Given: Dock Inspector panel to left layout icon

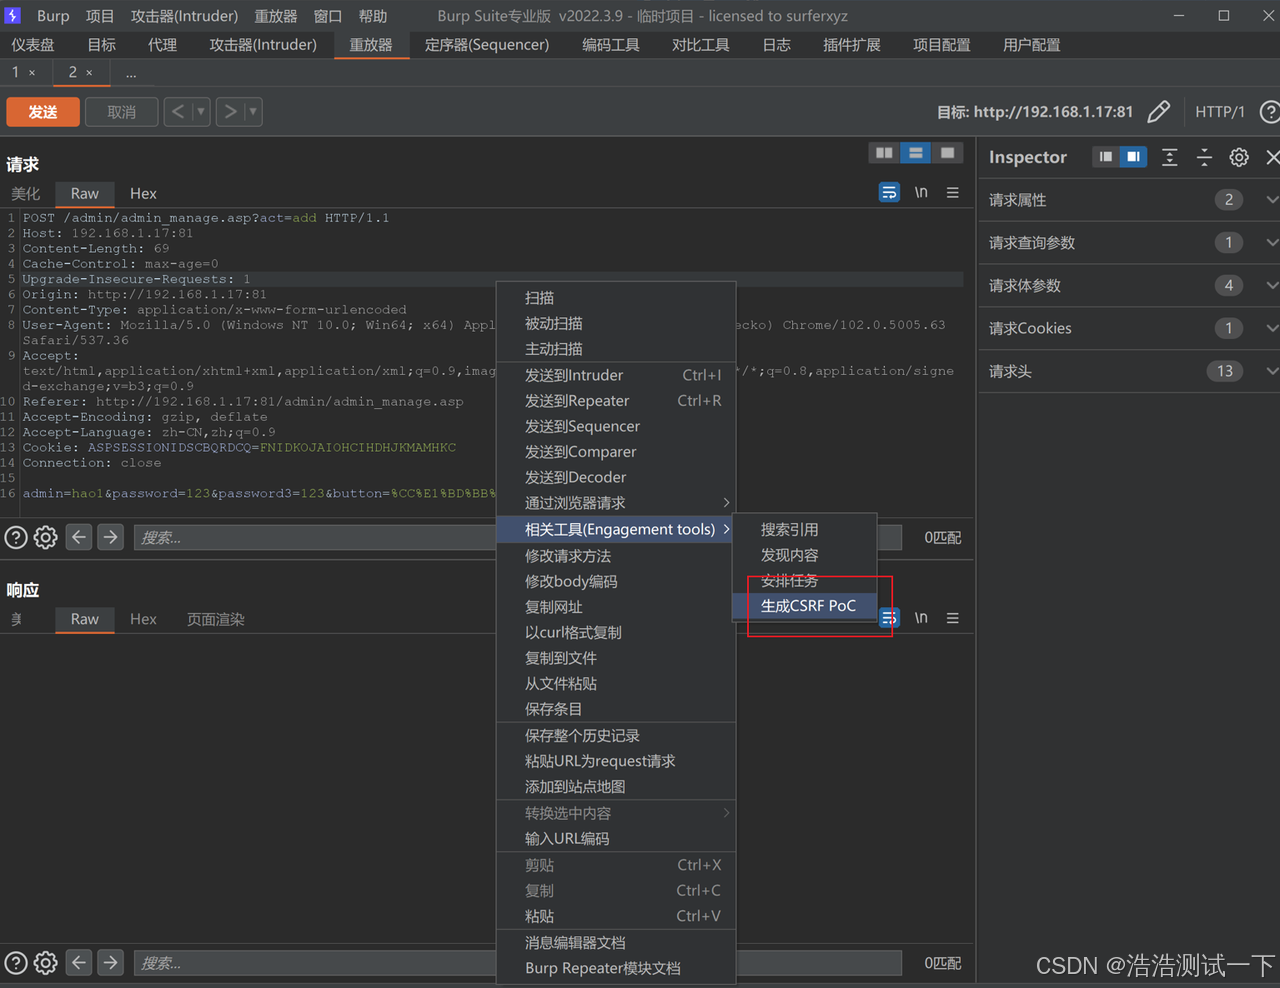Looking at the screenshot, I should (1105, 157).
